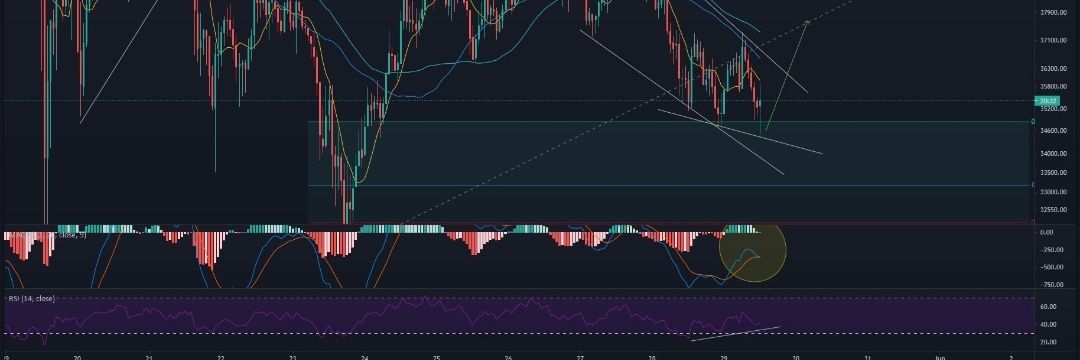Select the RSI (14, close) indicator label
The image size is (1080, 360).
tap(31, 299)
